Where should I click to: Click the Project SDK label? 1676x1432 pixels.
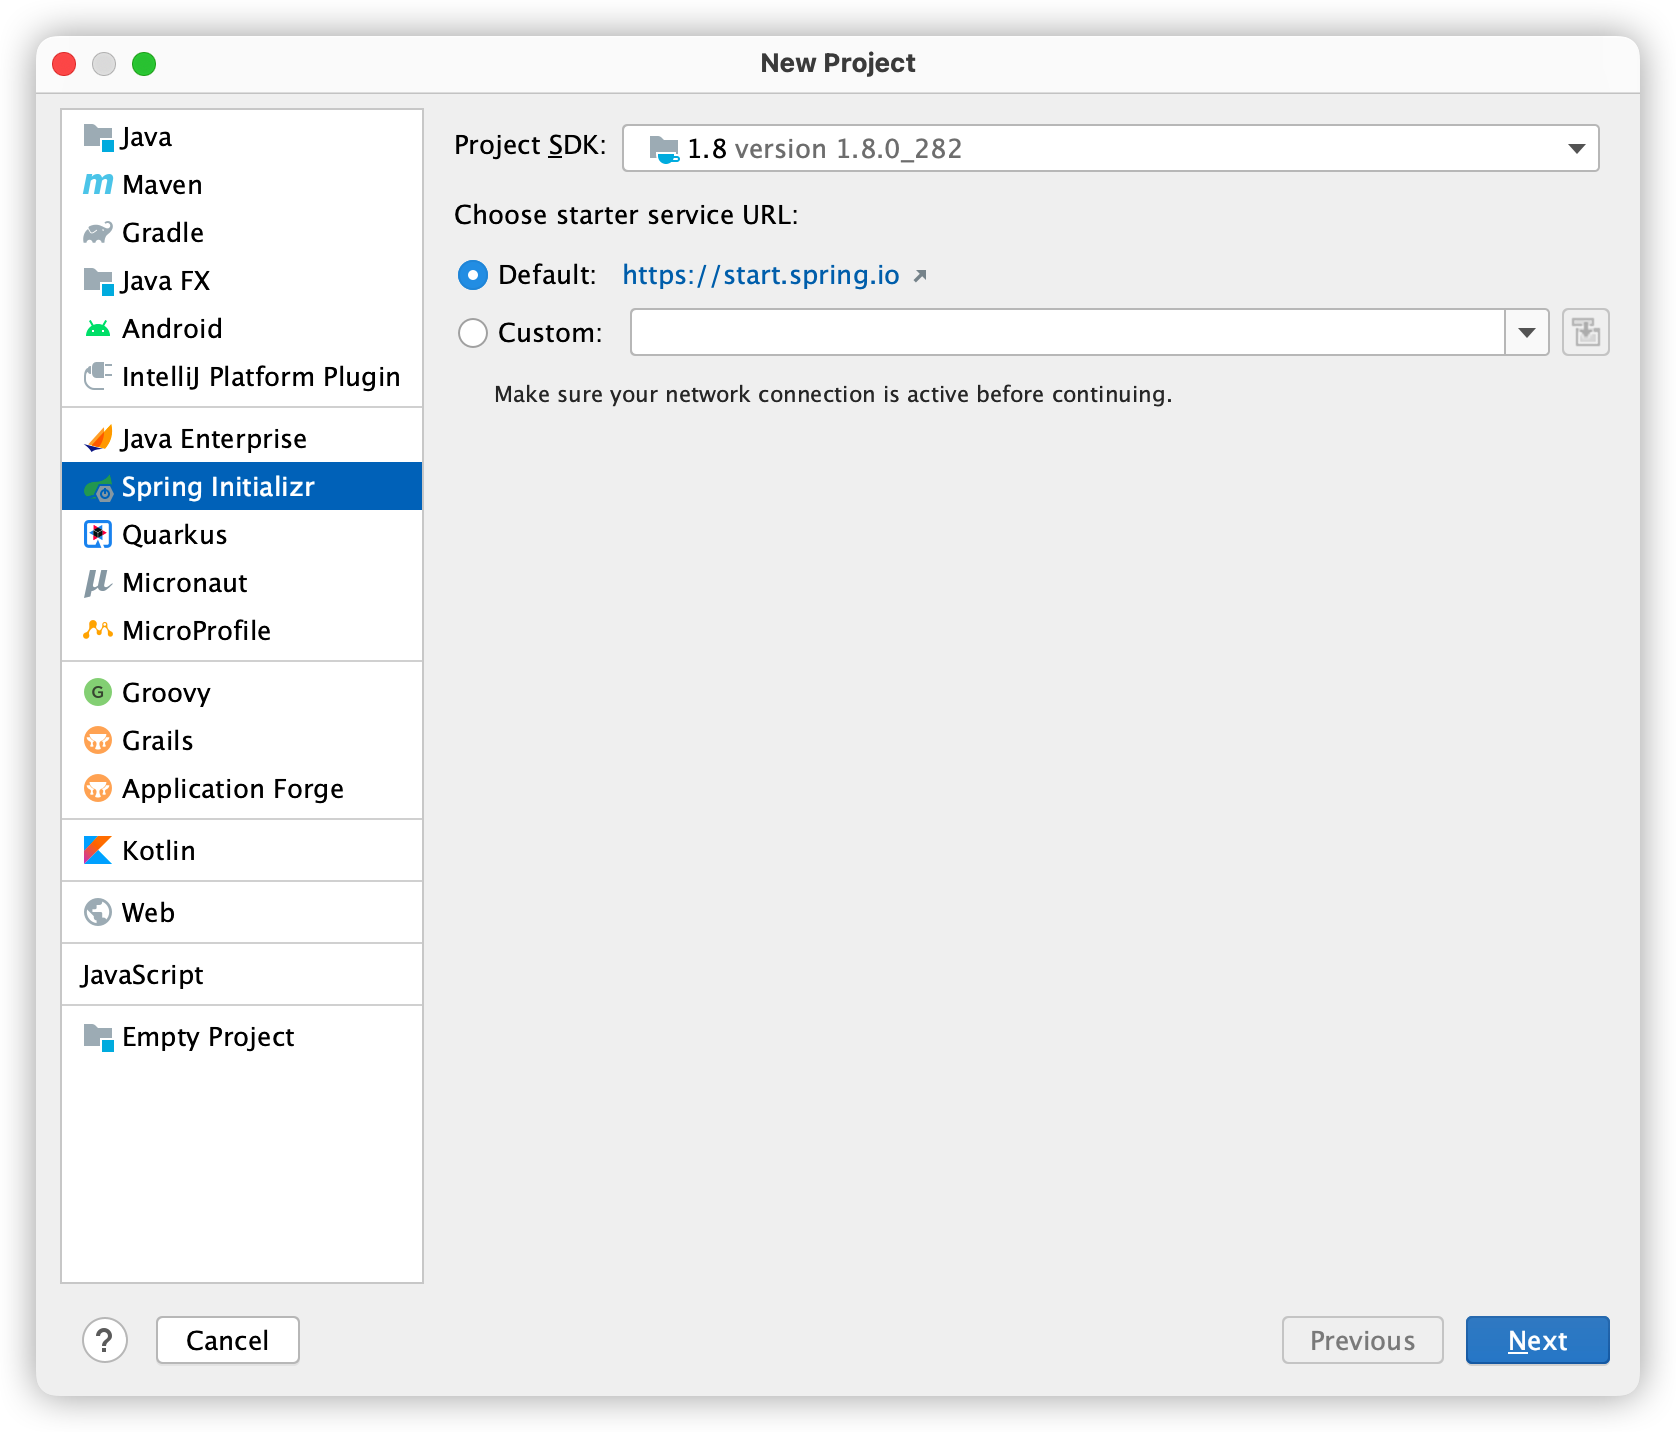pos(530,146)
